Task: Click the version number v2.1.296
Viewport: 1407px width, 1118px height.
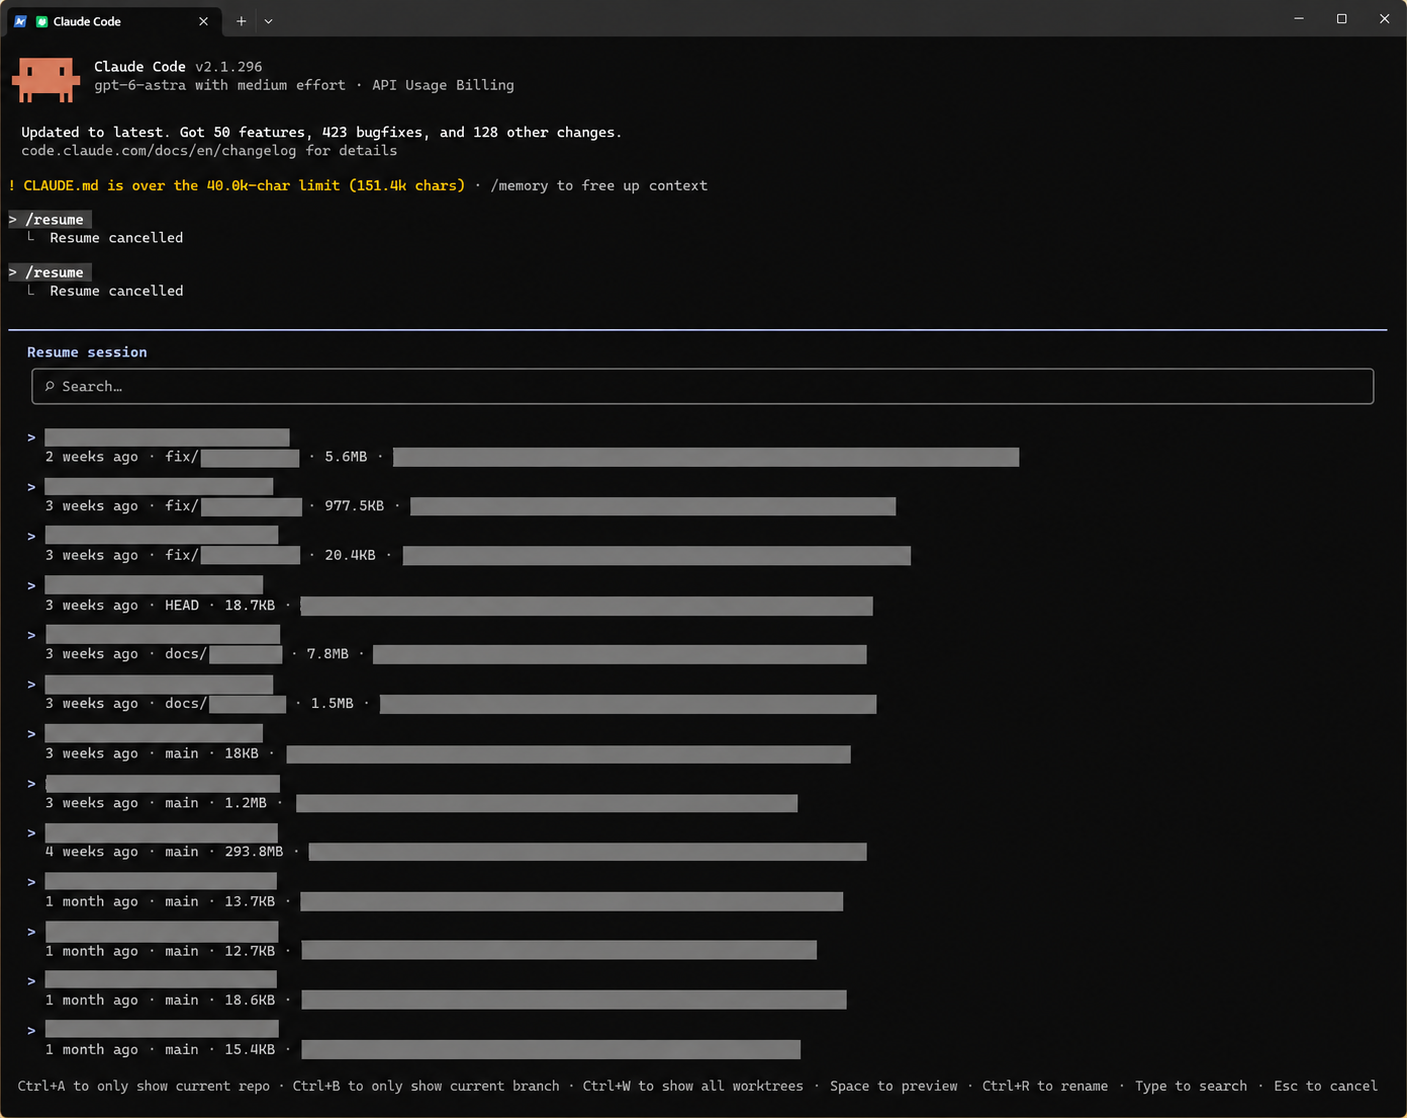Action: (x=229, y=67)
